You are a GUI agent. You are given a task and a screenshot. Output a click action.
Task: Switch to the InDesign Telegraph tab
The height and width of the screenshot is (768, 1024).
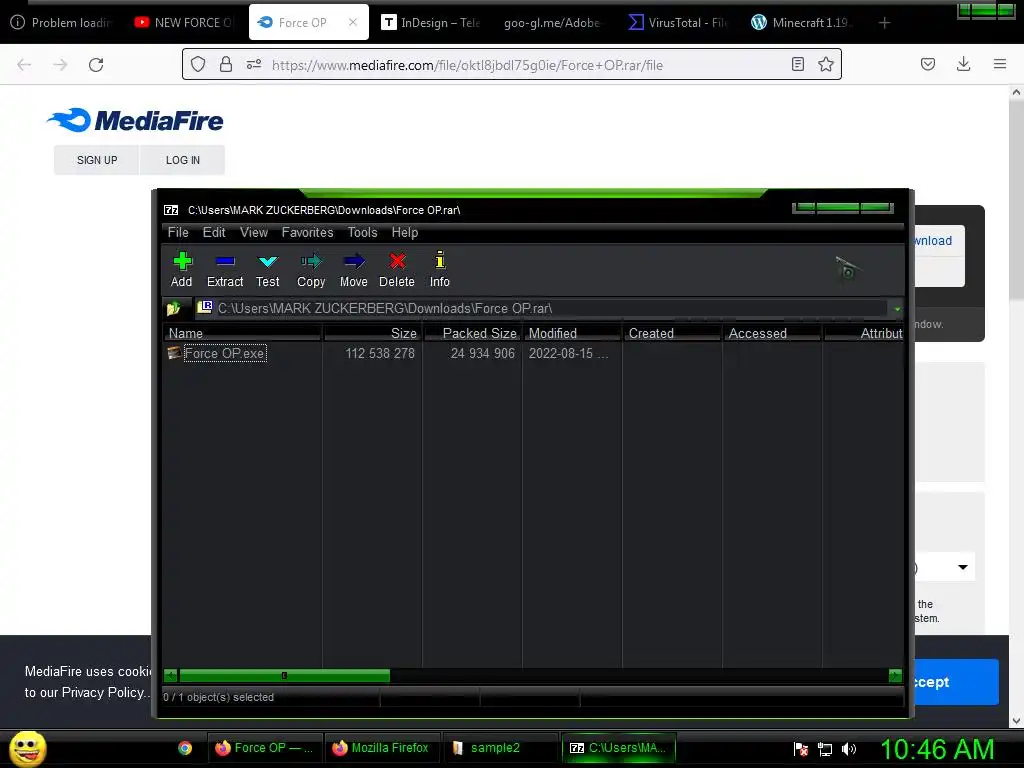click(432, 23)
